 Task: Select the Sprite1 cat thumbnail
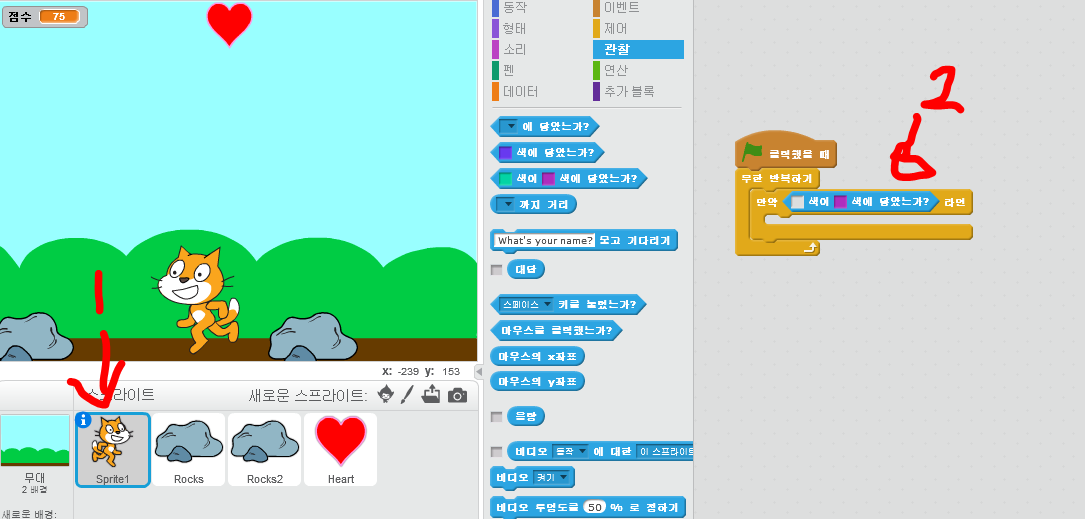tap(112, 450)
